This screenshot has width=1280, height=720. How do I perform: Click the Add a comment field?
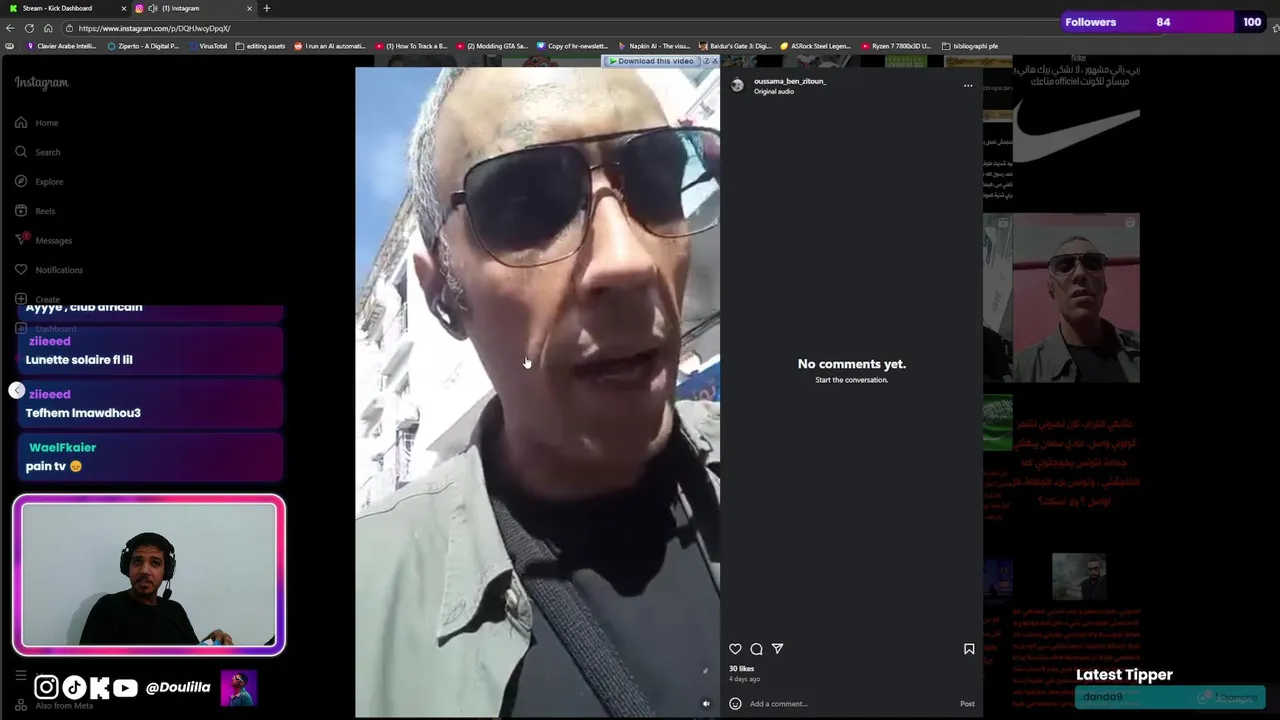coord(850,703)
